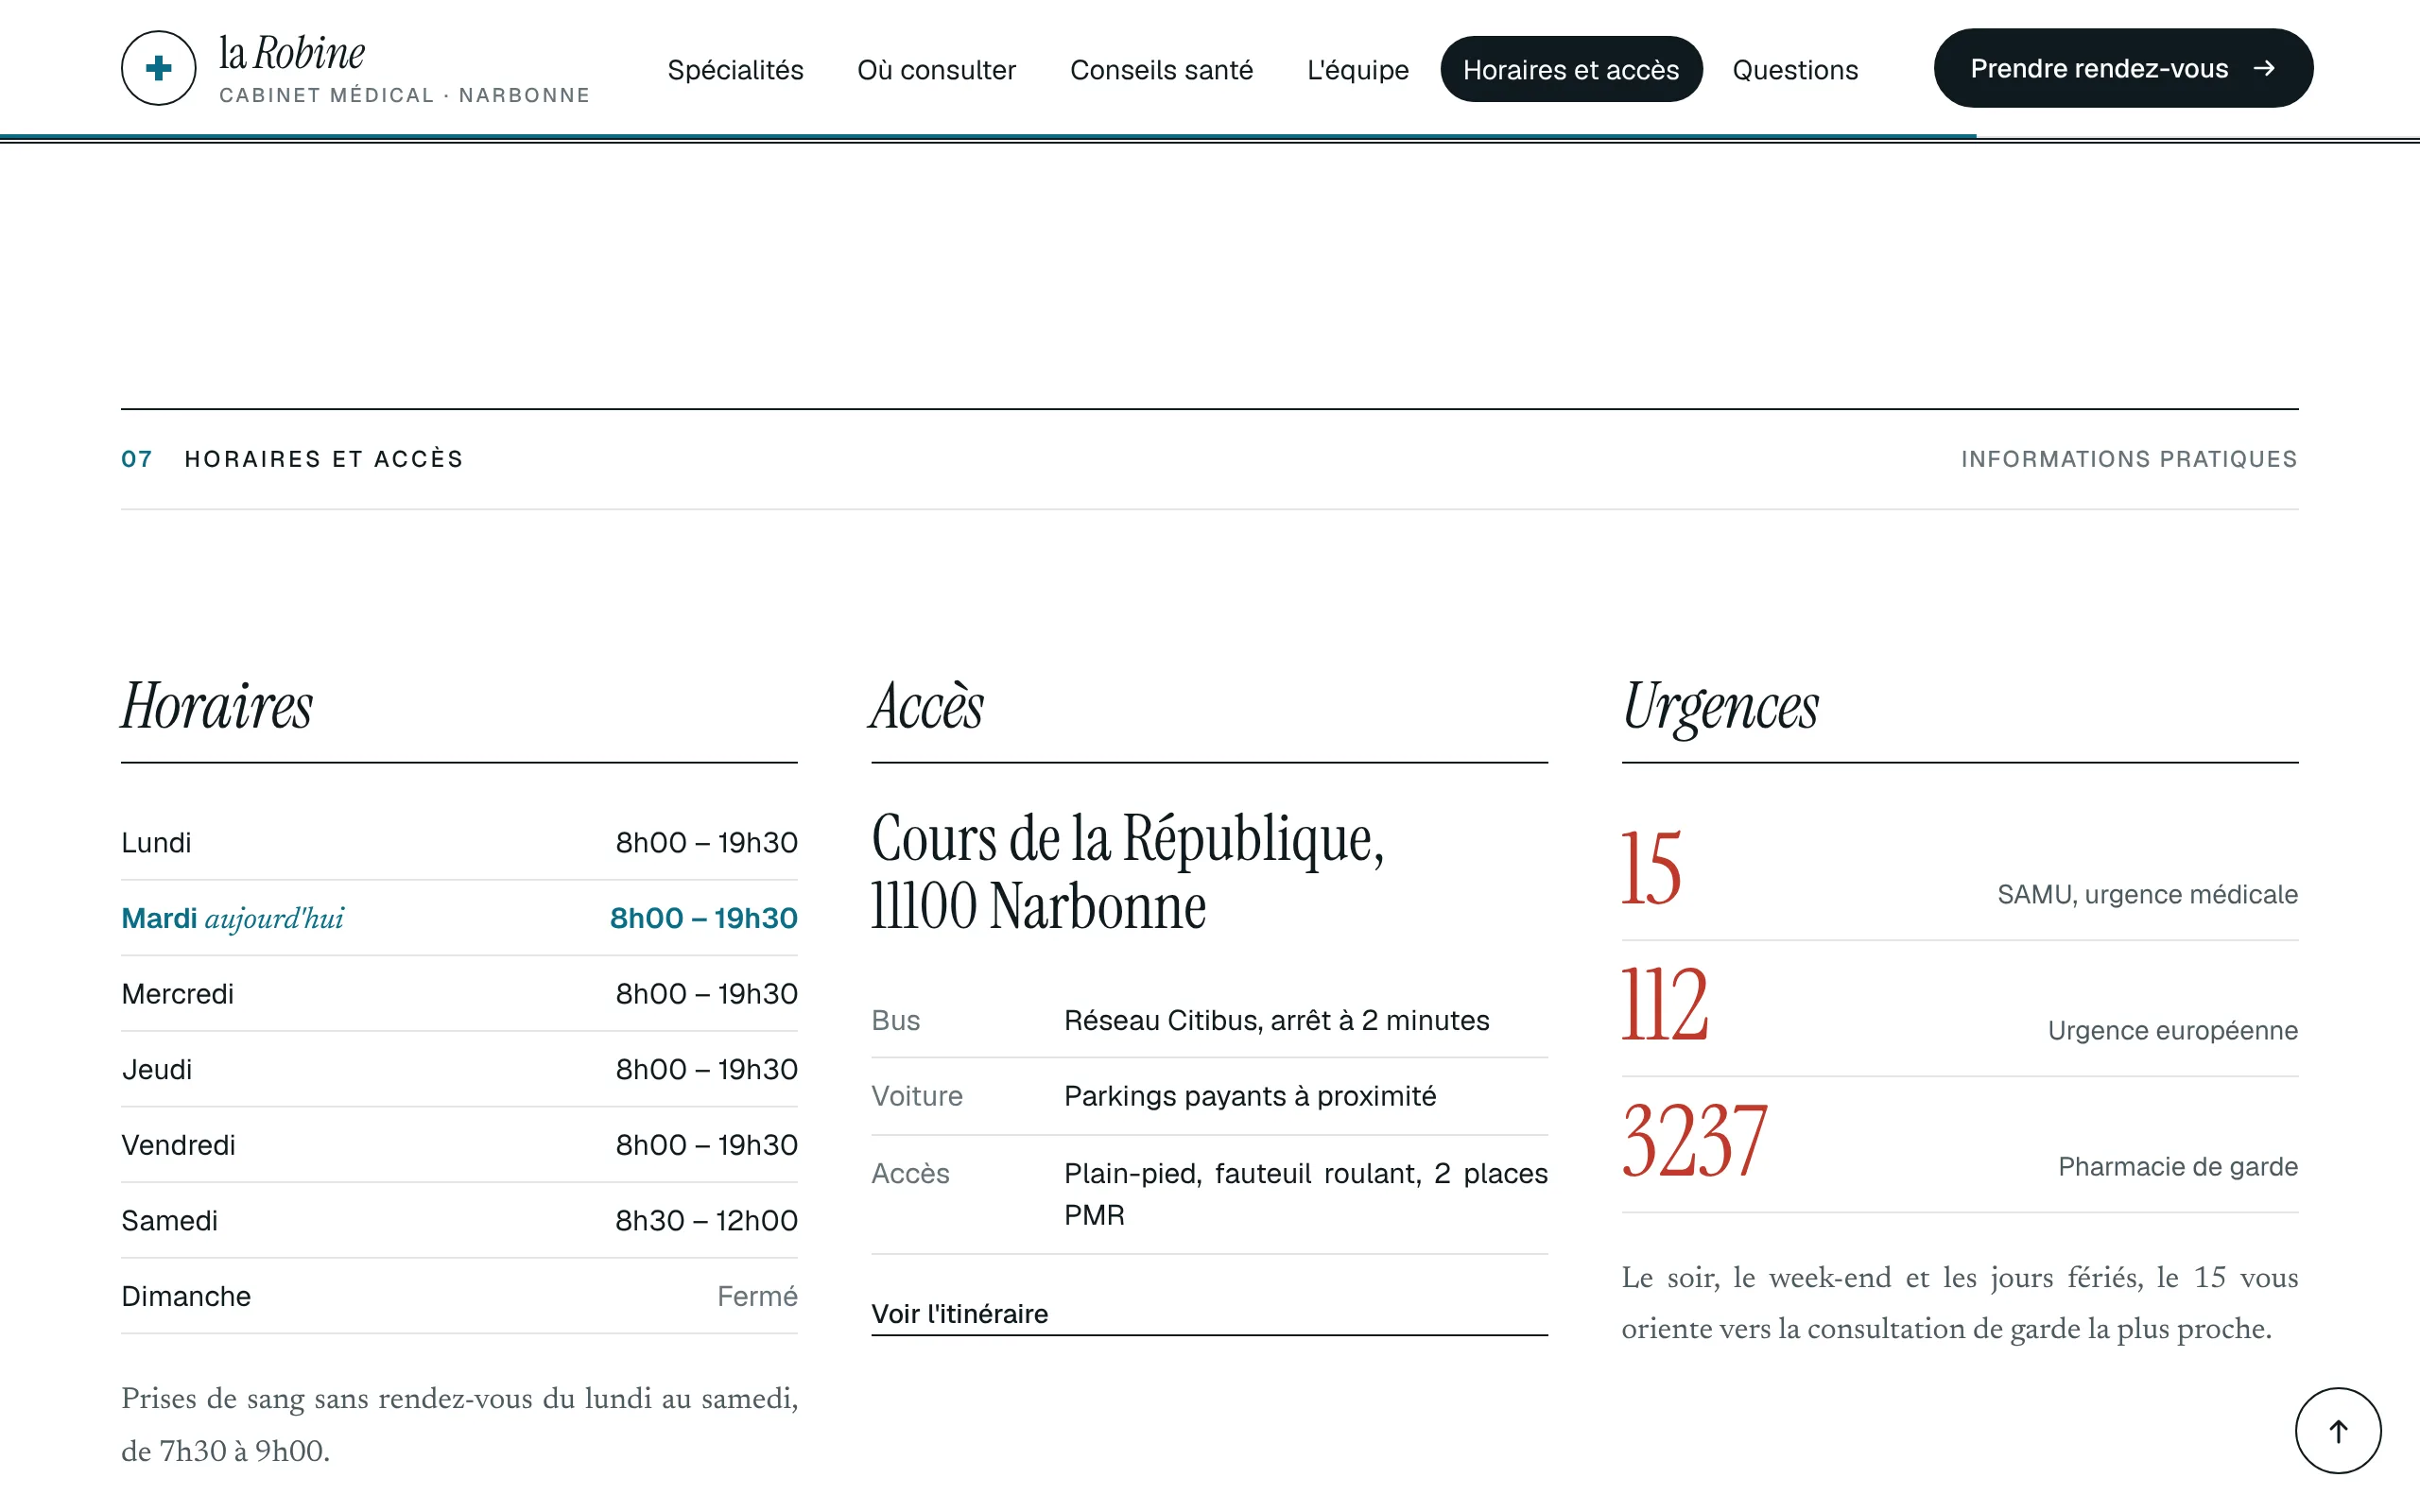Select L'équipe navigation link
The image size is (2420, 1512).
pos(1357,69)
